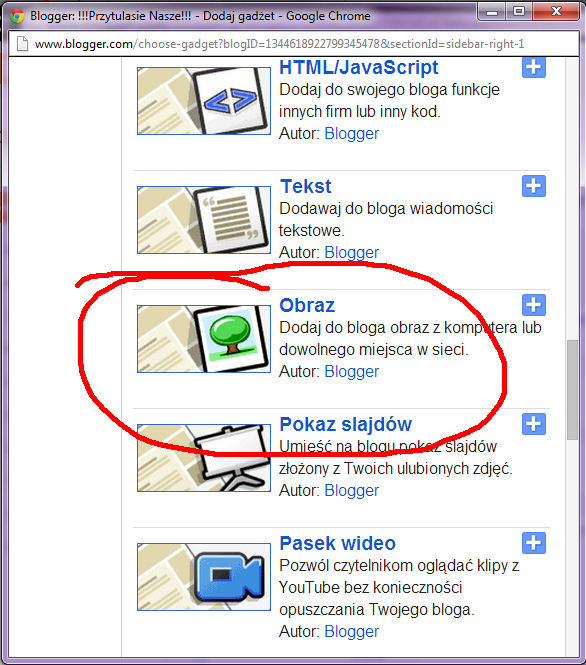Click the Pasek wideo camera thumbnail
The image size is (586, 665).
(204, 577)
